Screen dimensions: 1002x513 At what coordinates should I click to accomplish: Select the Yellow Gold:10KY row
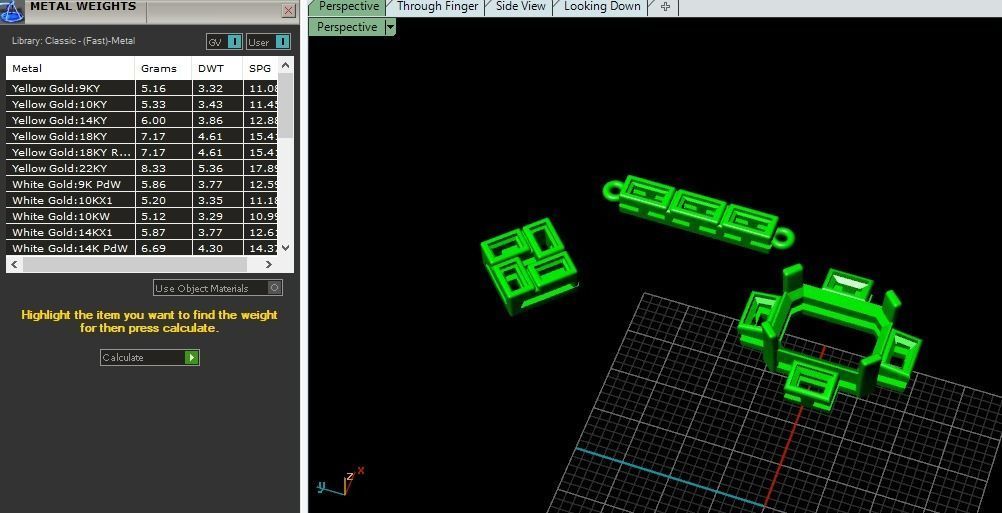point(142,104)
